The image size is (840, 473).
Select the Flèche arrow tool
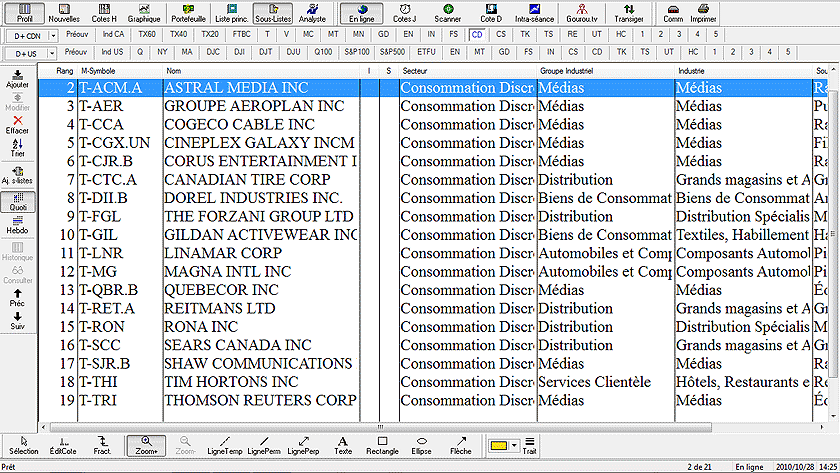point(461,446)
